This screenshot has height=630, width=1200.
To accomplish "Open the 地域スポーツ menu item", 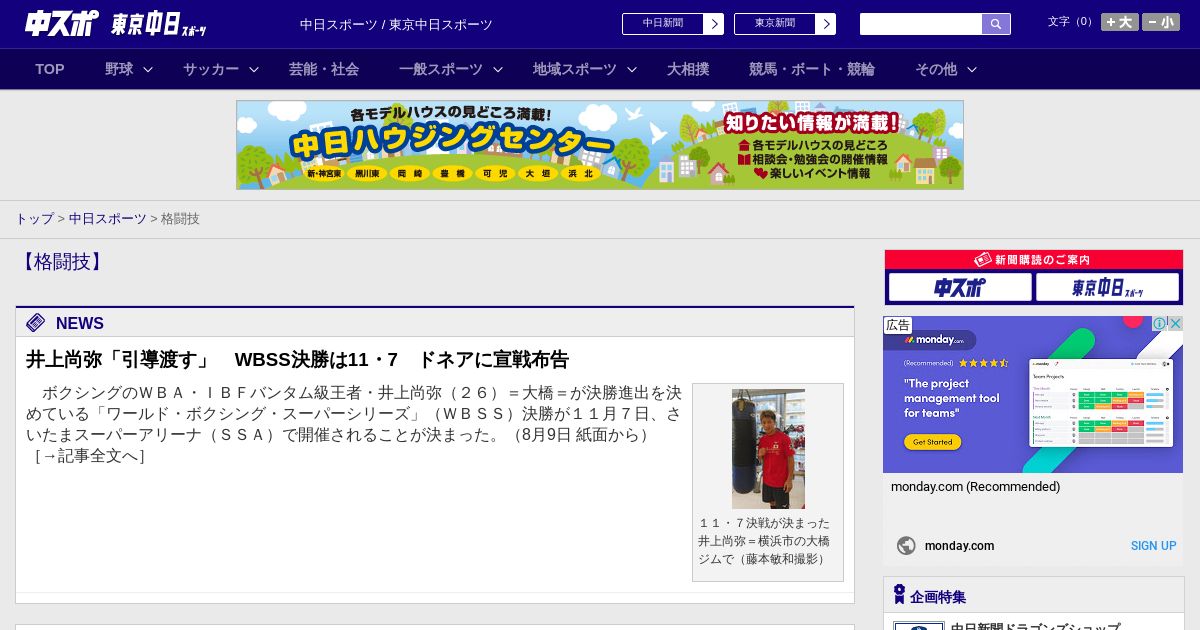I will pyautogui.click(x=575, y=69).
